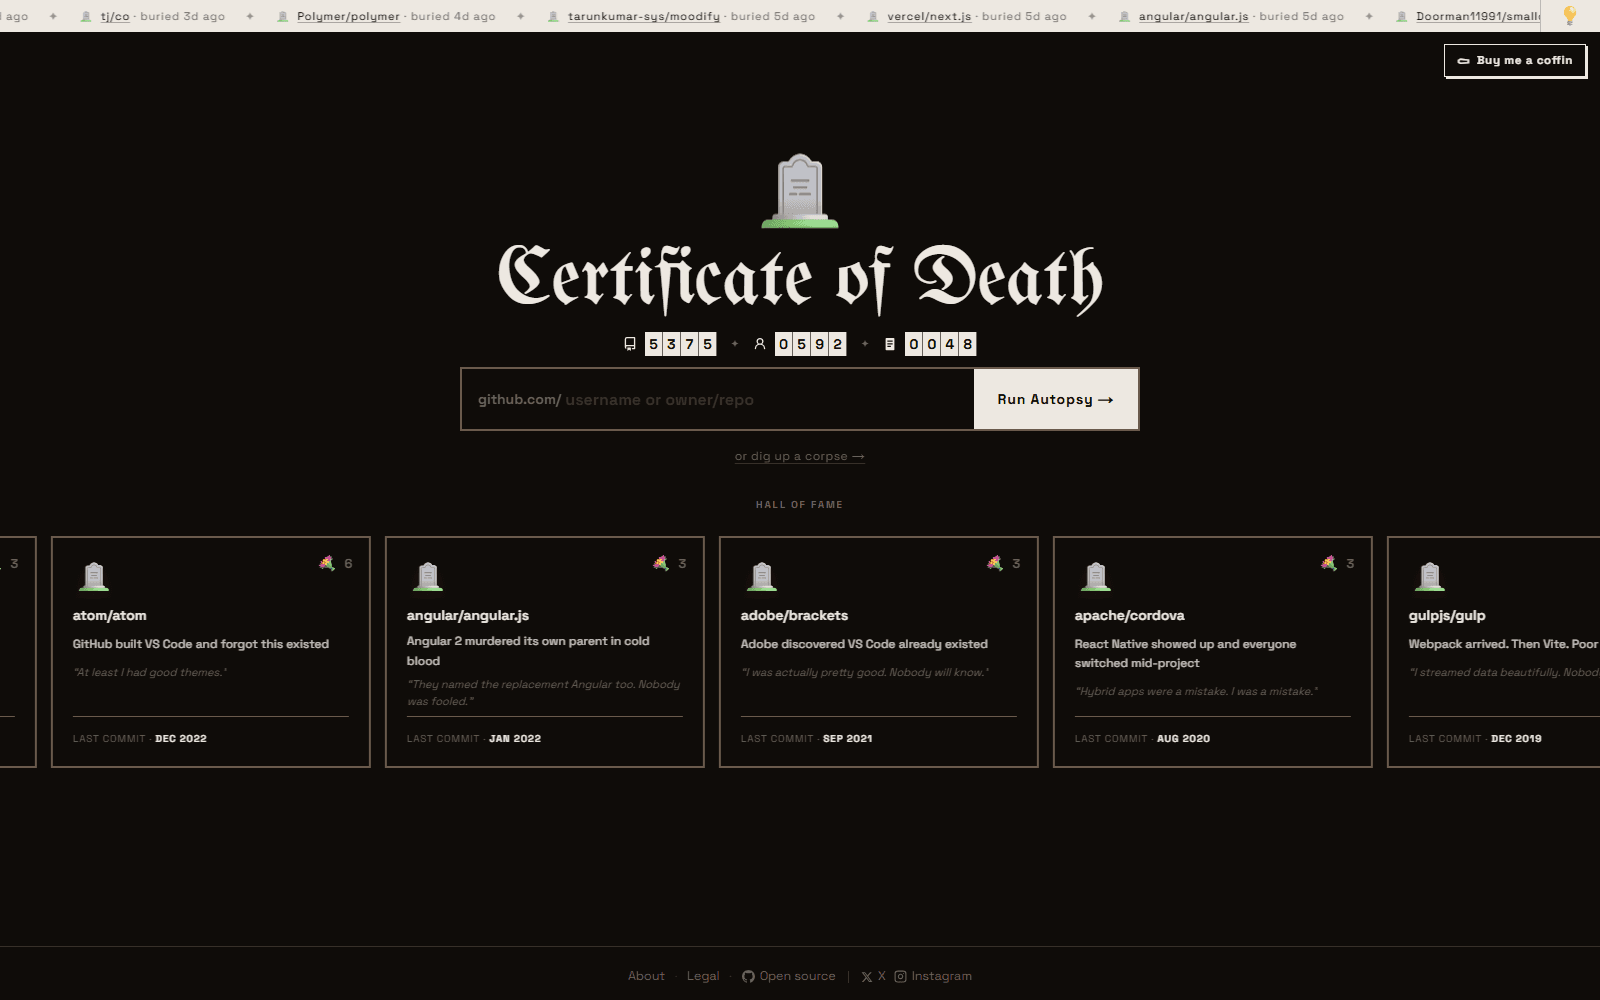Click the user counter icon beside 0592
This screenshot has width=1600, height=1000.
[760, 344]
